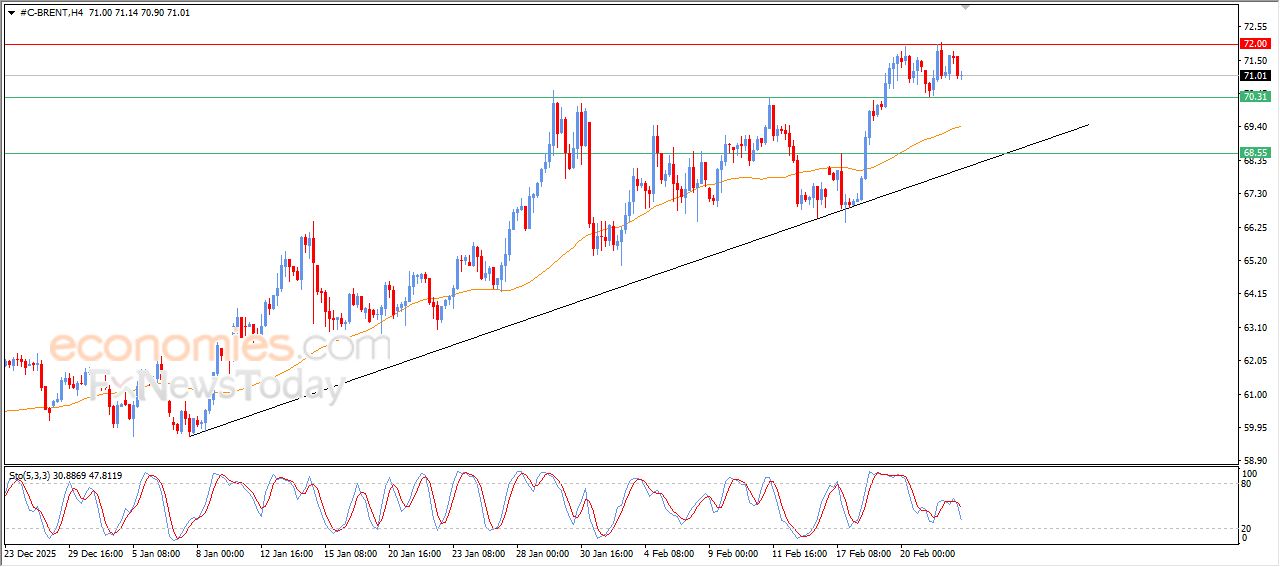Click the economies.com watermark logo
Viewport: 1280px width, 567px height.
pyautogui.click(x=218, y=347)
